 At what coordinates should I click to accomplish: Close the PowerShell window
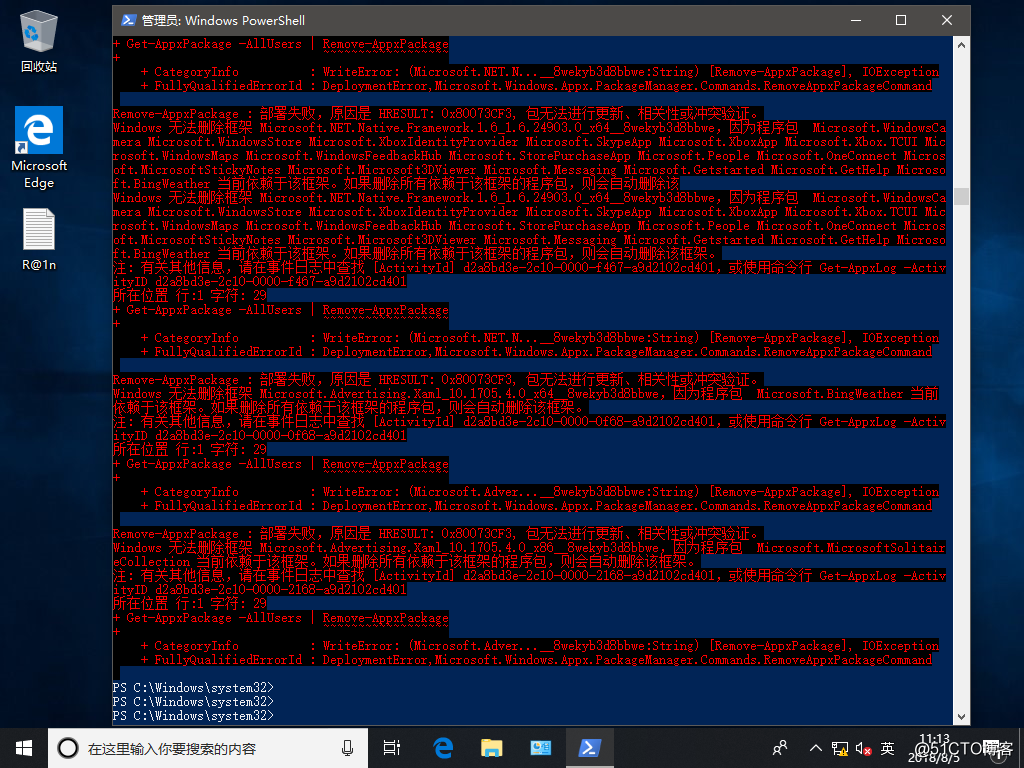pos(946,20)
